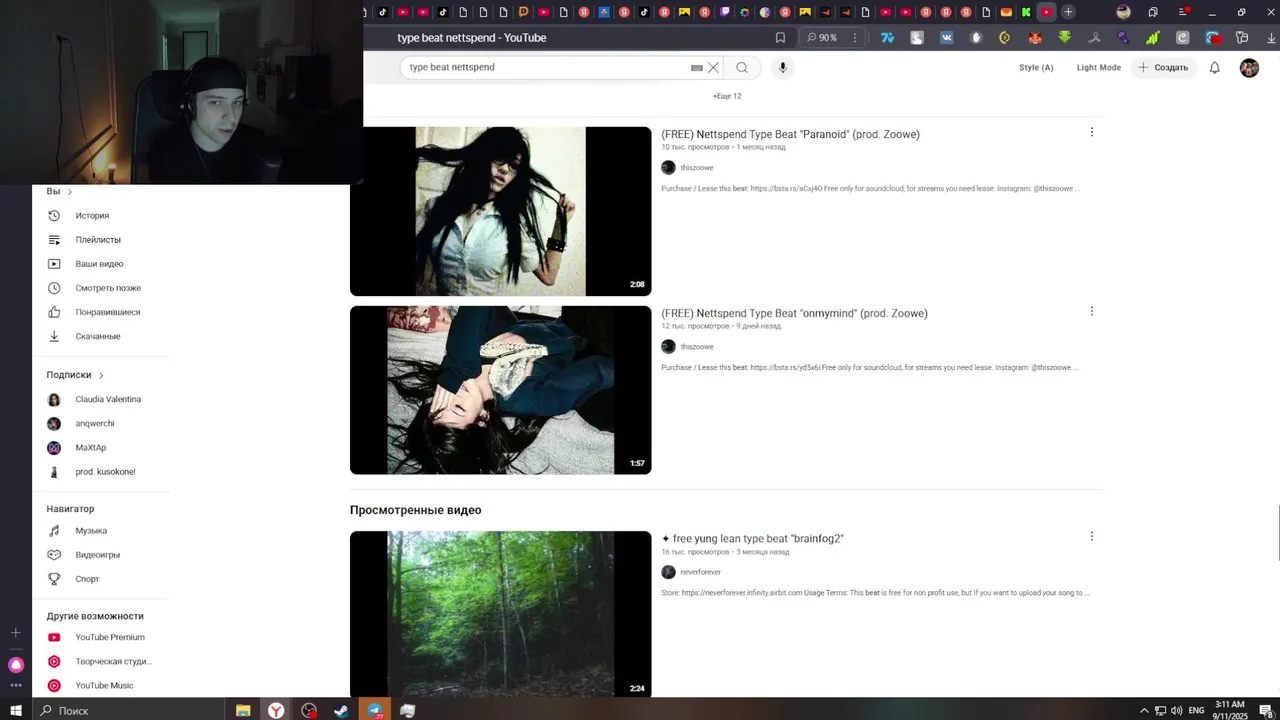Open the virtual keyboard icon in search box

tap(697, 68)
